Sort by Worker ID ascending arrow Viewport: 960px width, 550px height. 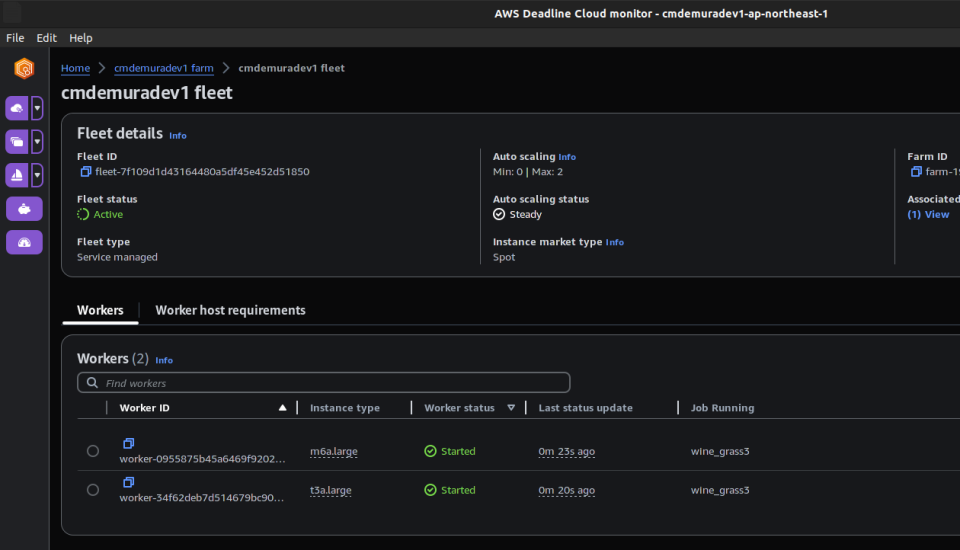(x=282, y=408)
